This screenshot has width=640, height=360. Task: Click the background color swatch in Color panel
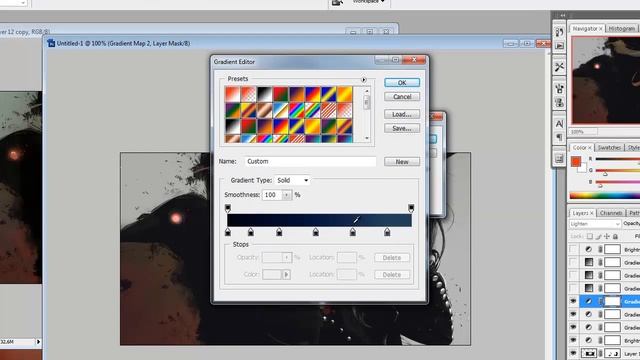(583, 168)
